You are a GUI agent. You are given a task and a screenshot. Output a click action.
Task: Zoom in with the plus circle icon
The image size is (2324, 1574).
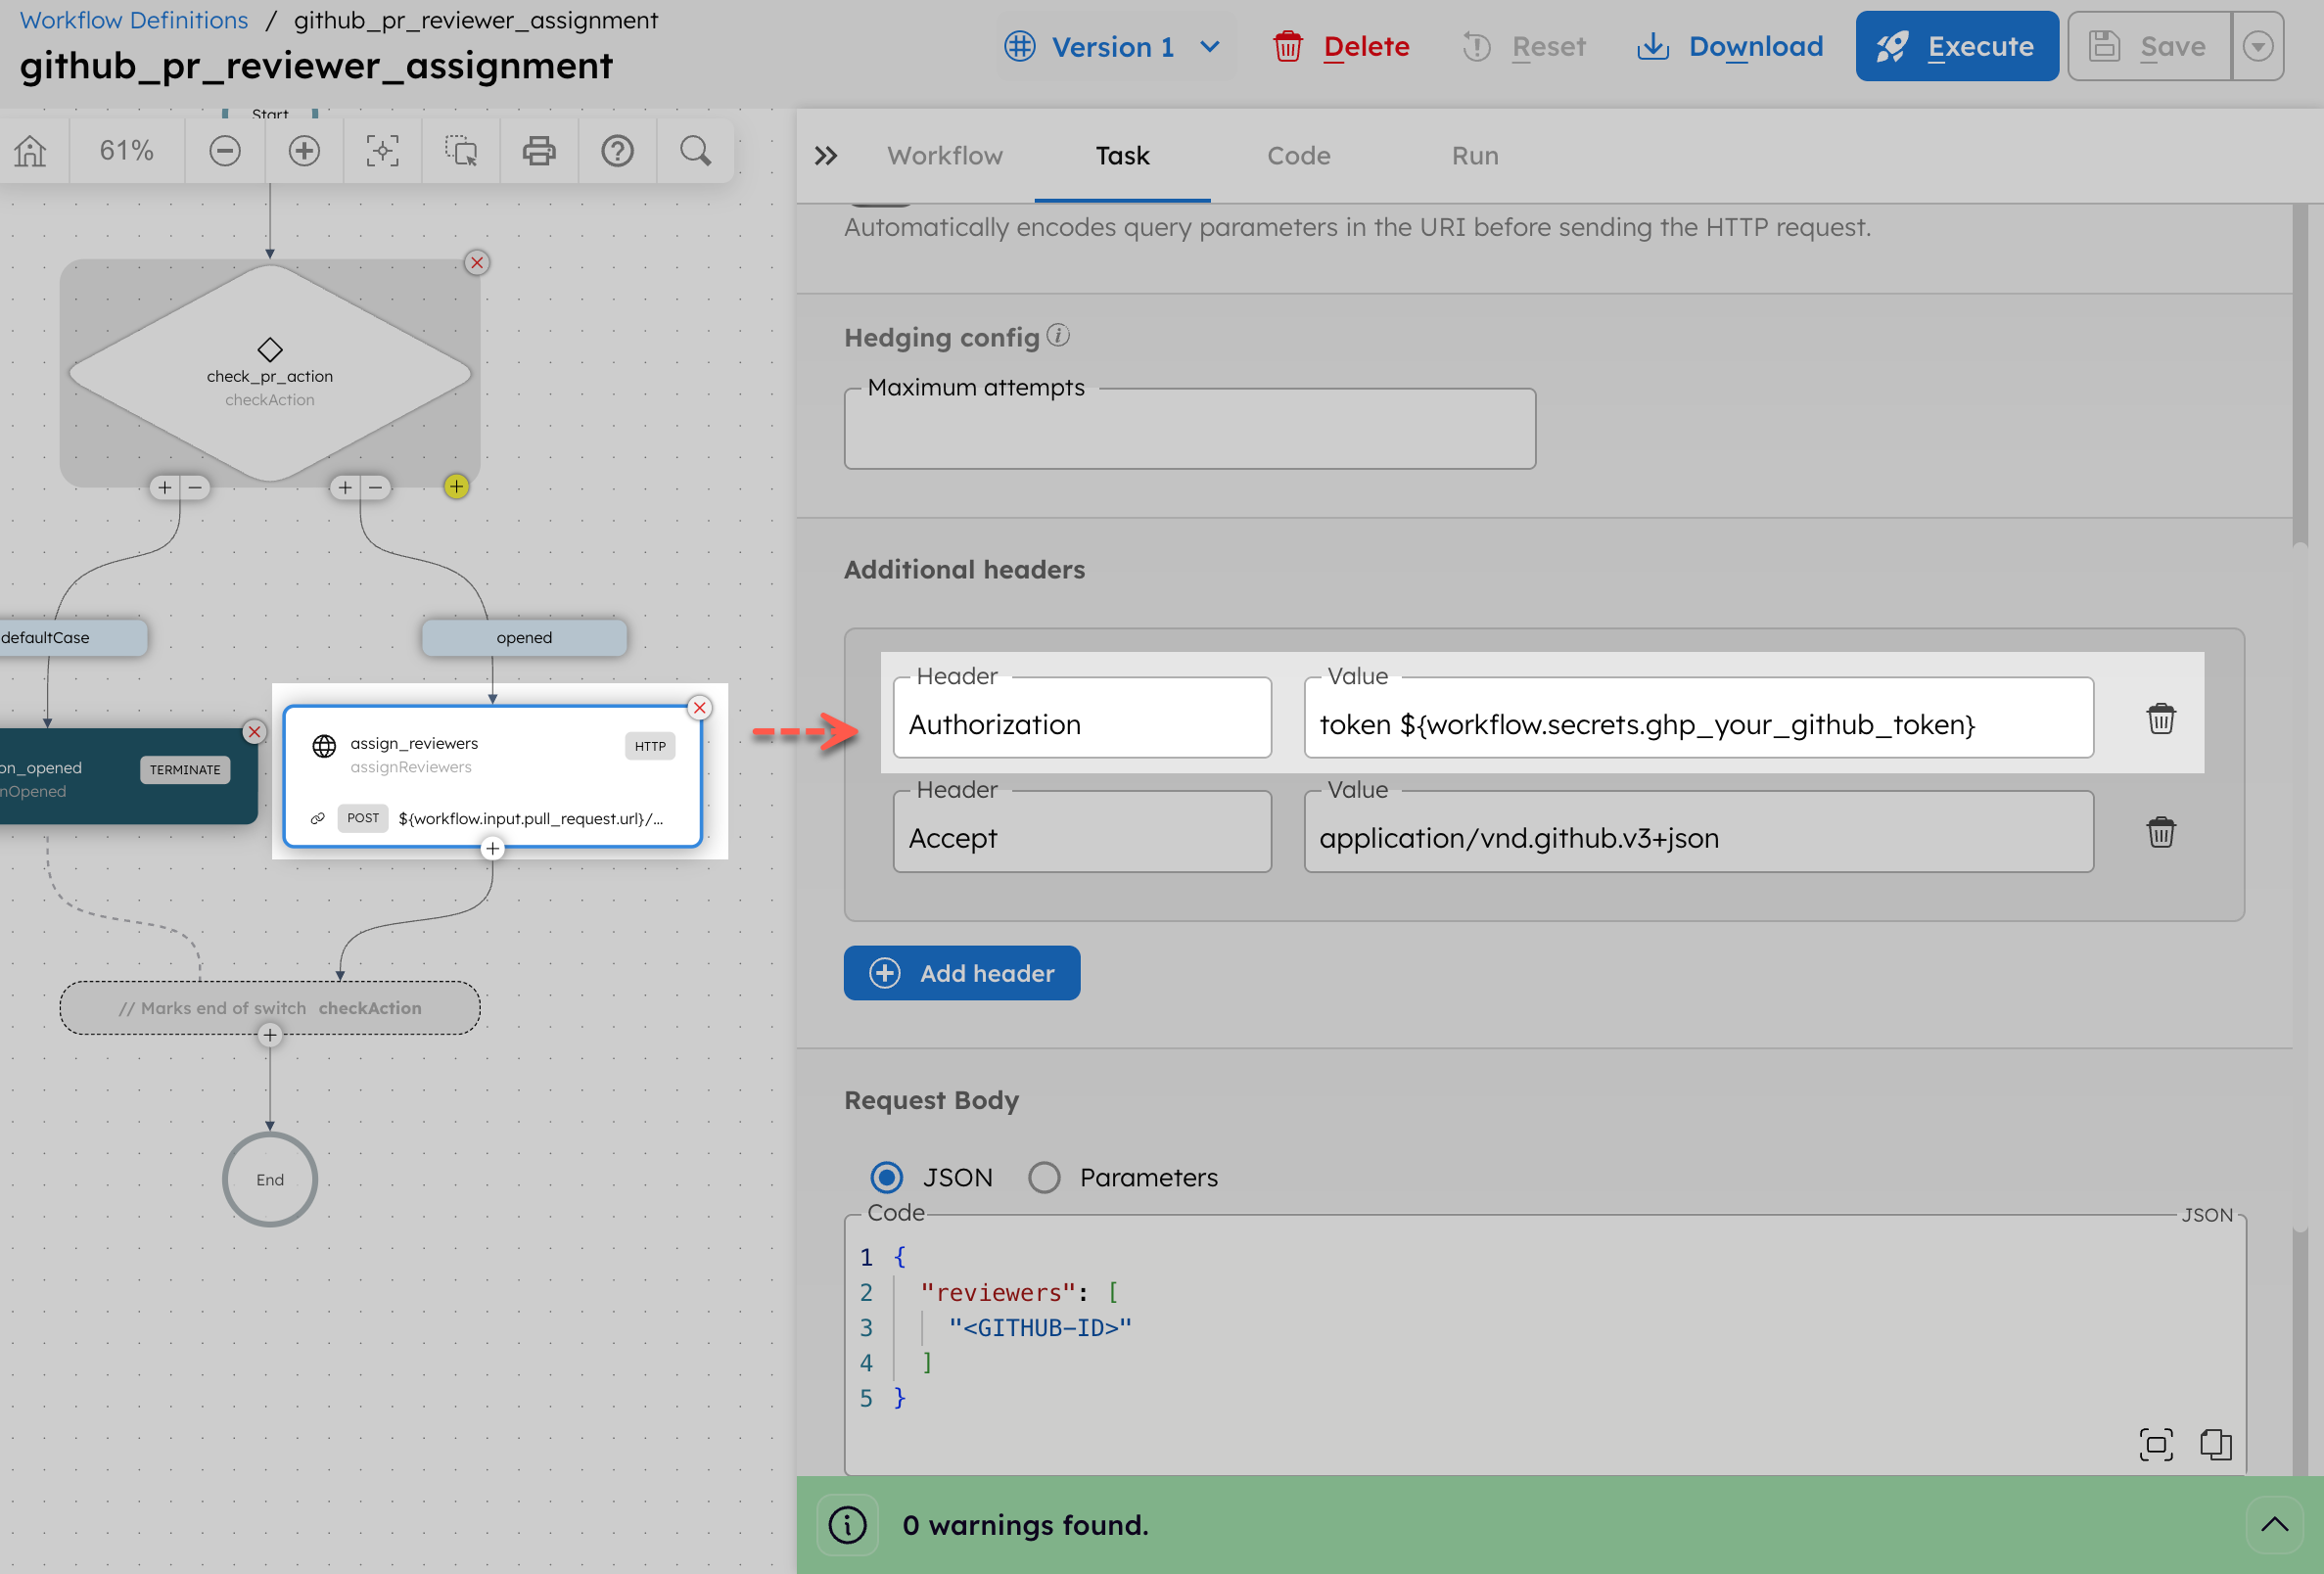(304, 151)
